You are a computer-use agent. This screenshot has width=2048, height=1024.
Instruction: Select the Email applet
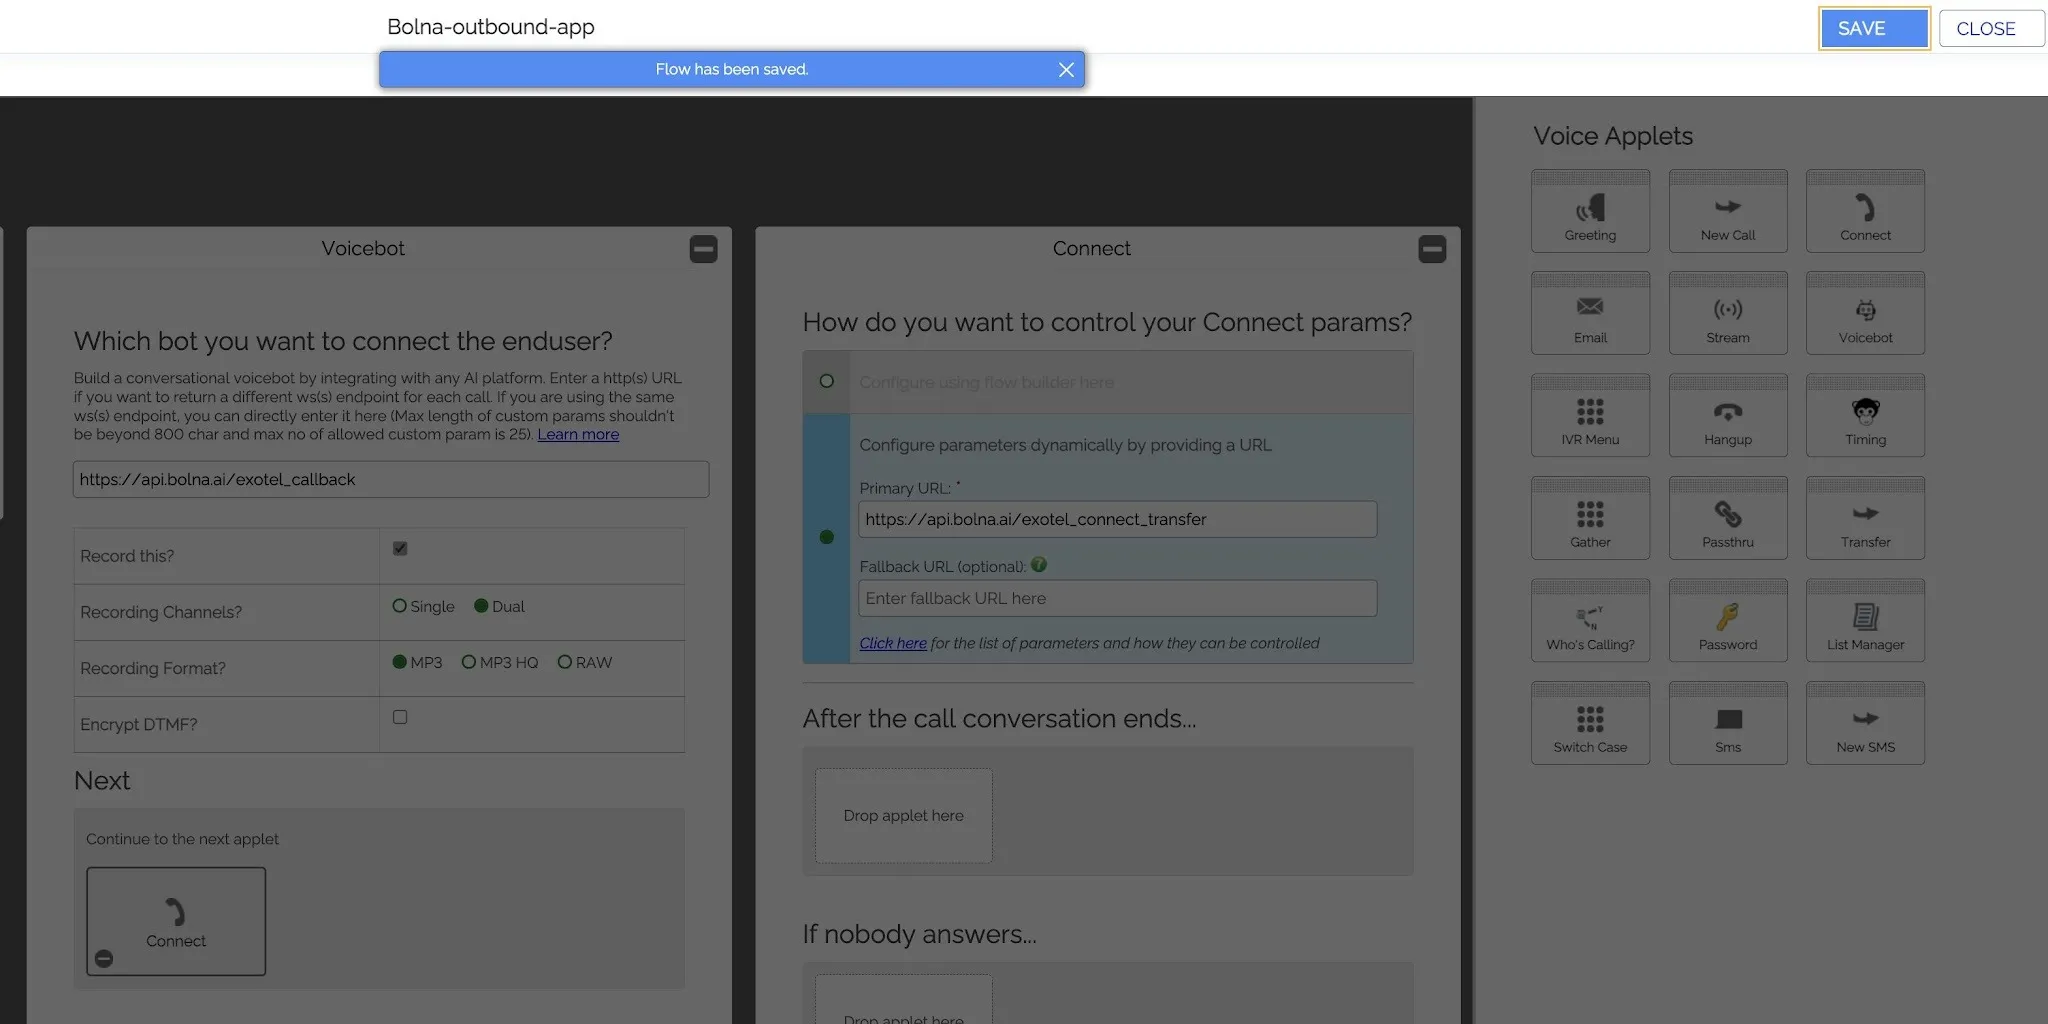pyautogui.click(x=1590, y=313)
